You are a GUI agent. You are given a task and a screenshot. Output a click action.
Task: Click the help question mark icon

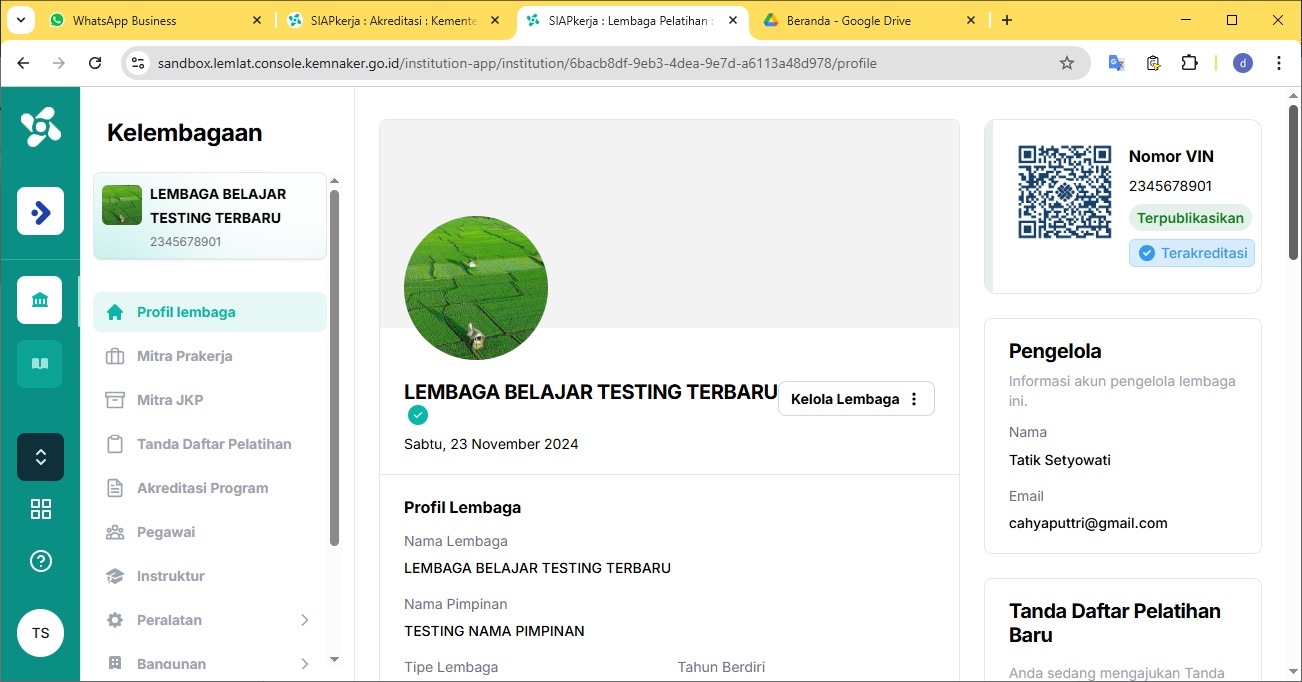40,561
